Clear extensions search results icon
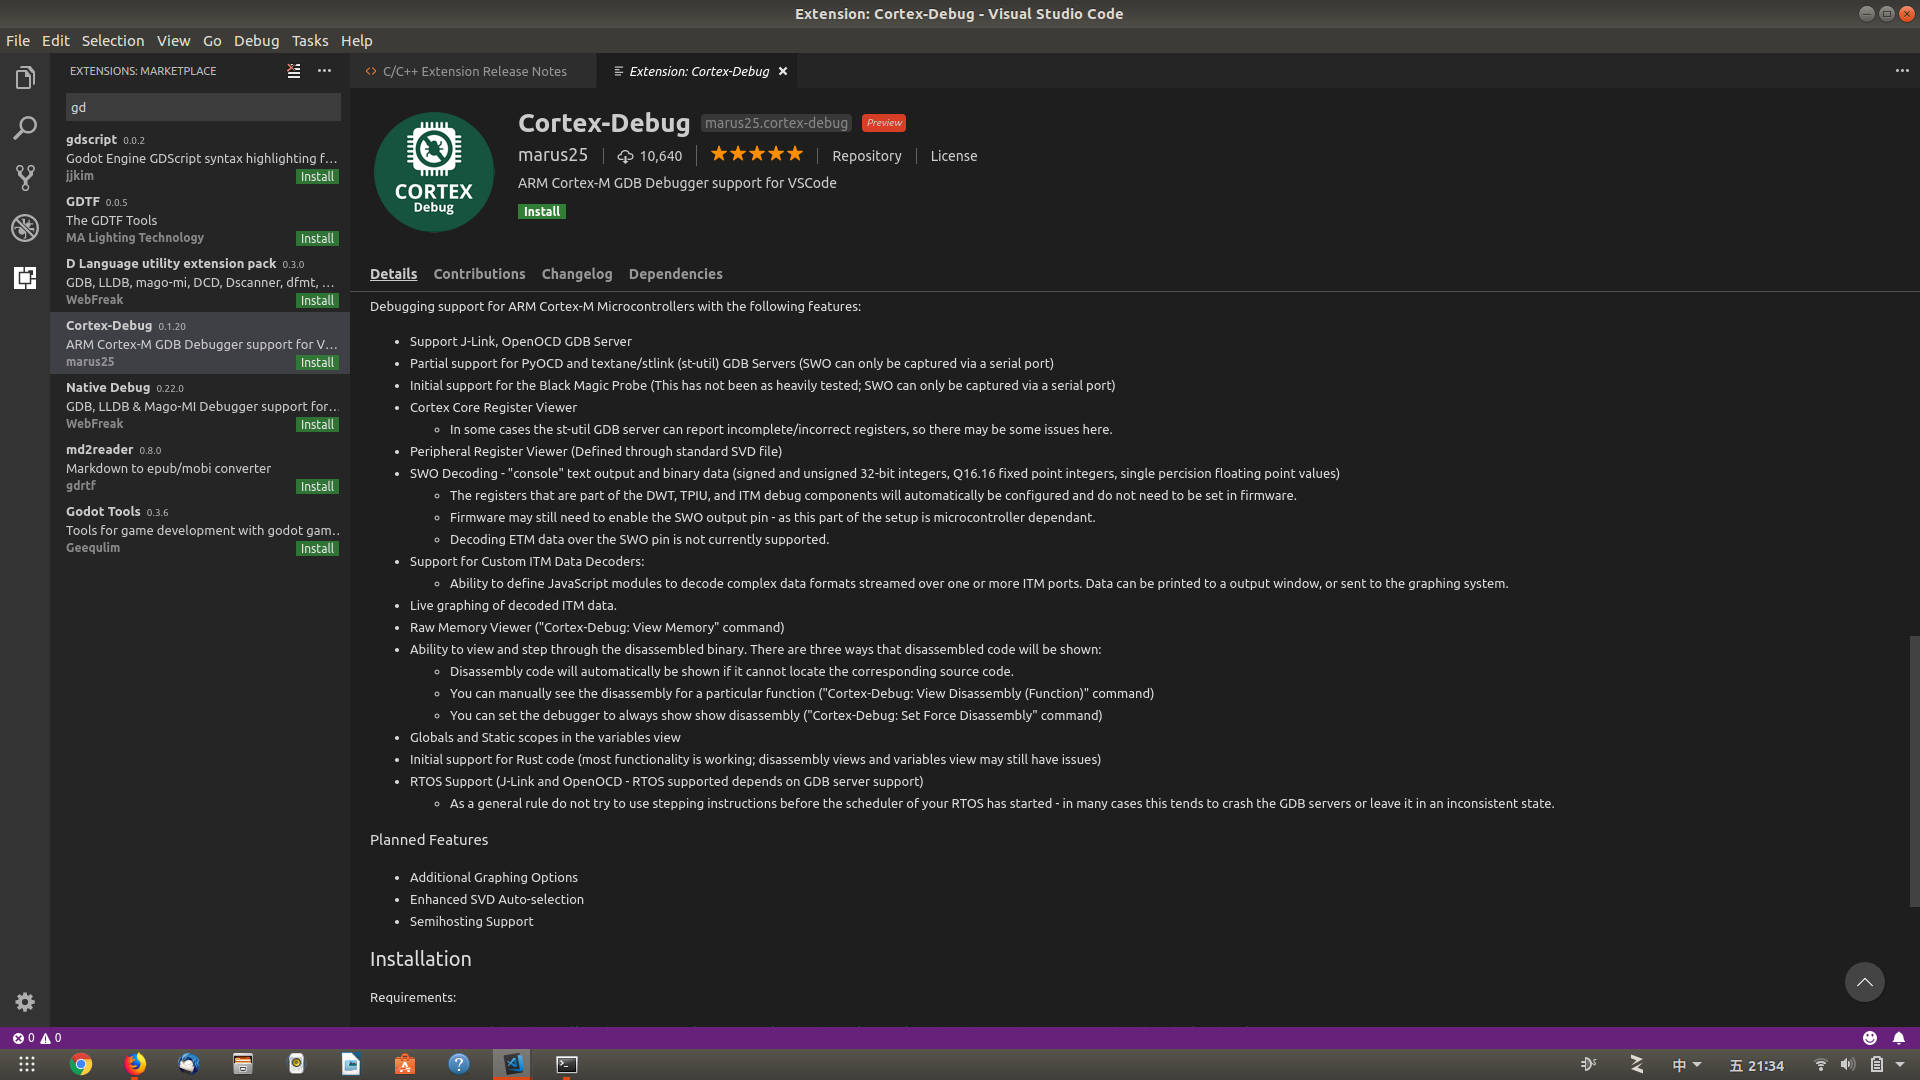 click(x=294, y=71)
